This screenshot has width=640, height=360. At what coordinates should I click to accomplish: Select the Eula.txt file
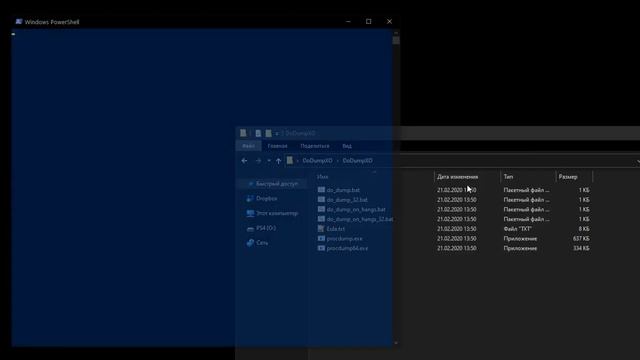[x=336, y=229]
